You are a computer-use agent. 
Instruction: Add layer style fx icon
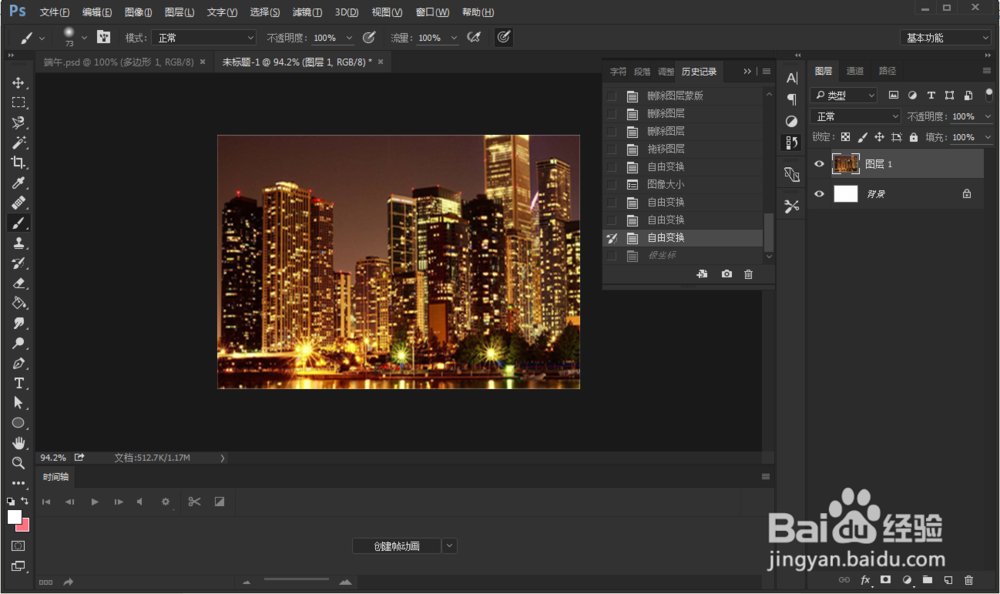click(x=865, y=580)
